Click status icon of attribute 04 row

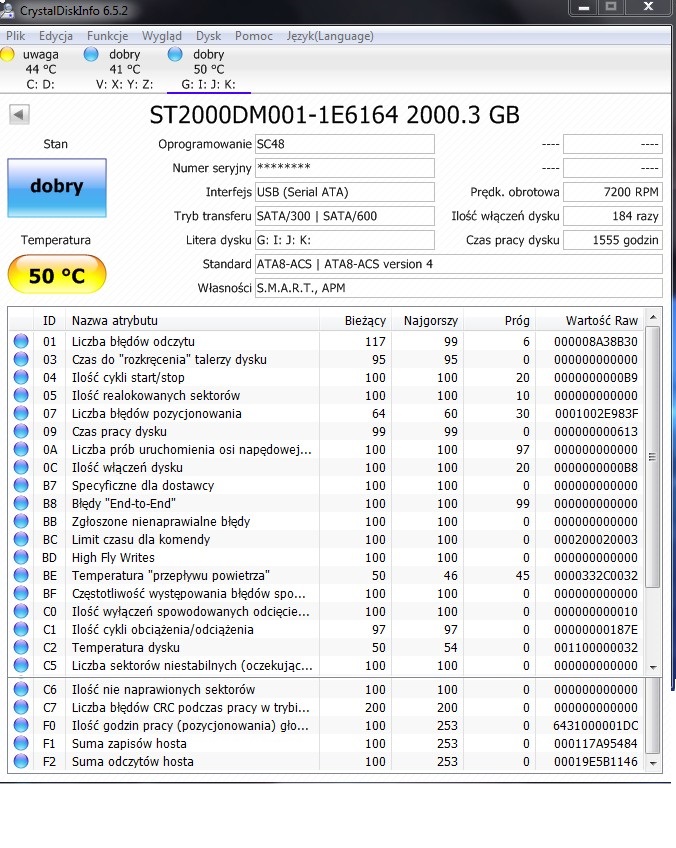21,377
